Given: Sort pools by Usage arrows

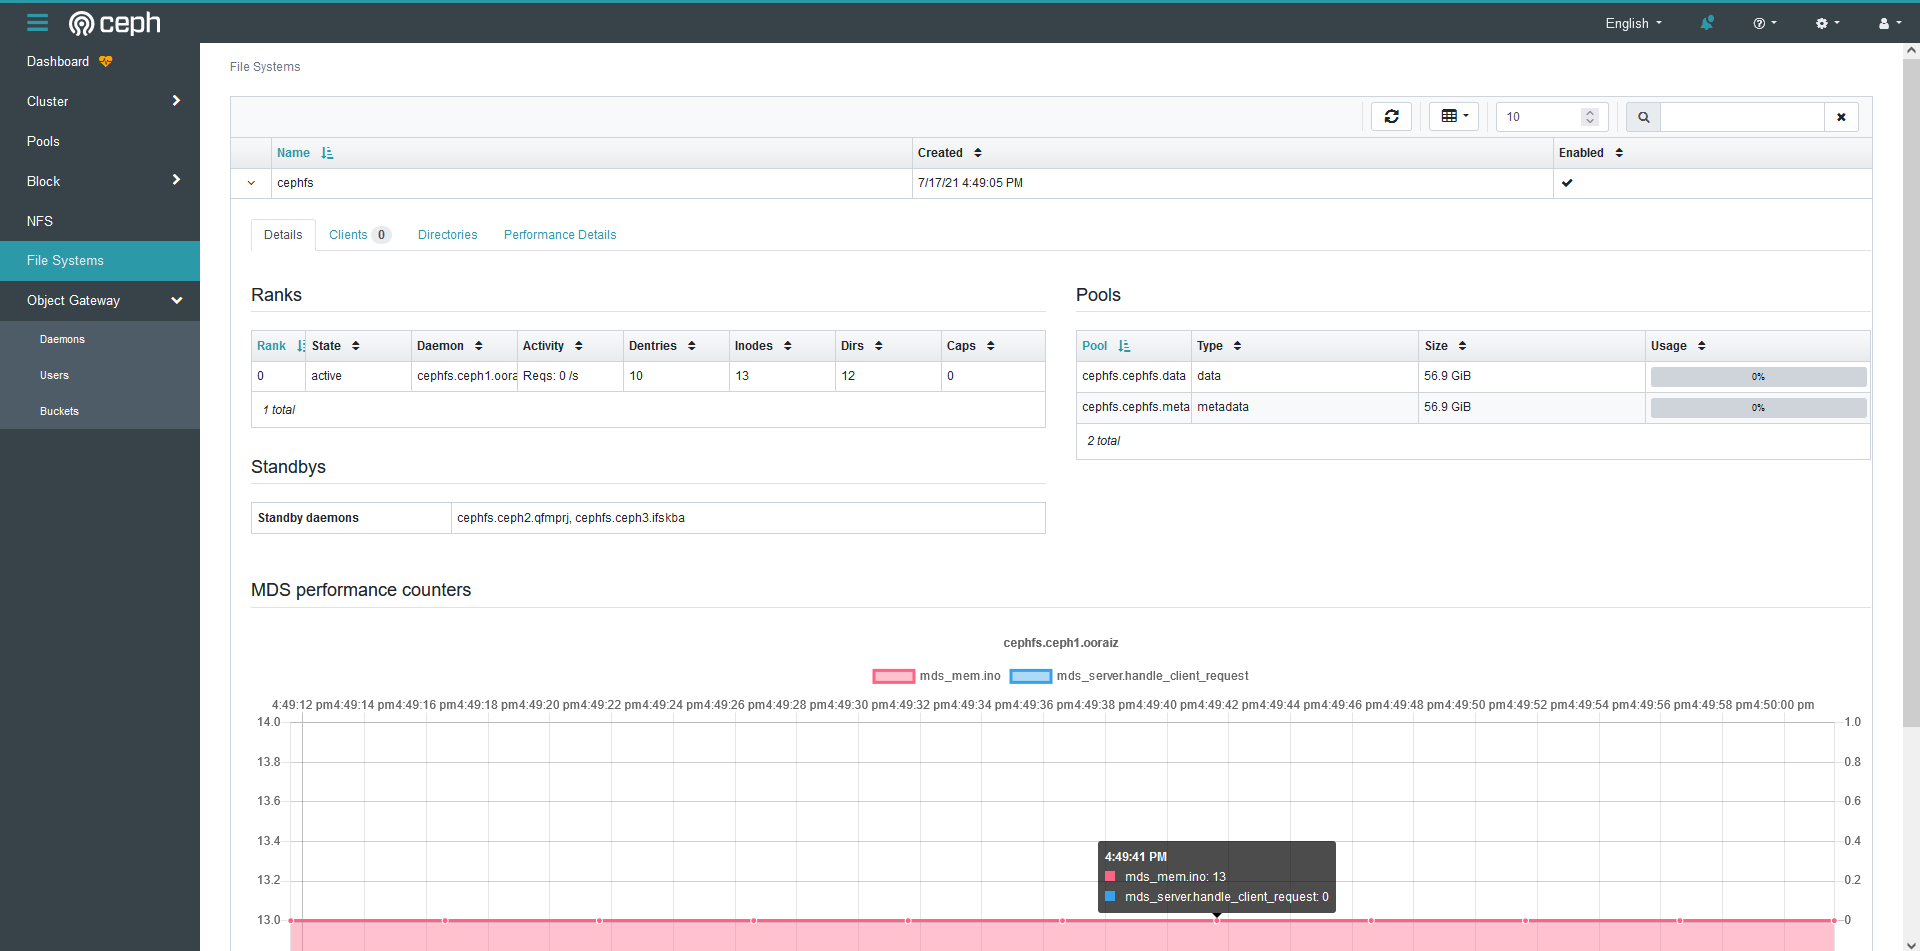Looking at the screenshot, I should (x=1702, y=346).
